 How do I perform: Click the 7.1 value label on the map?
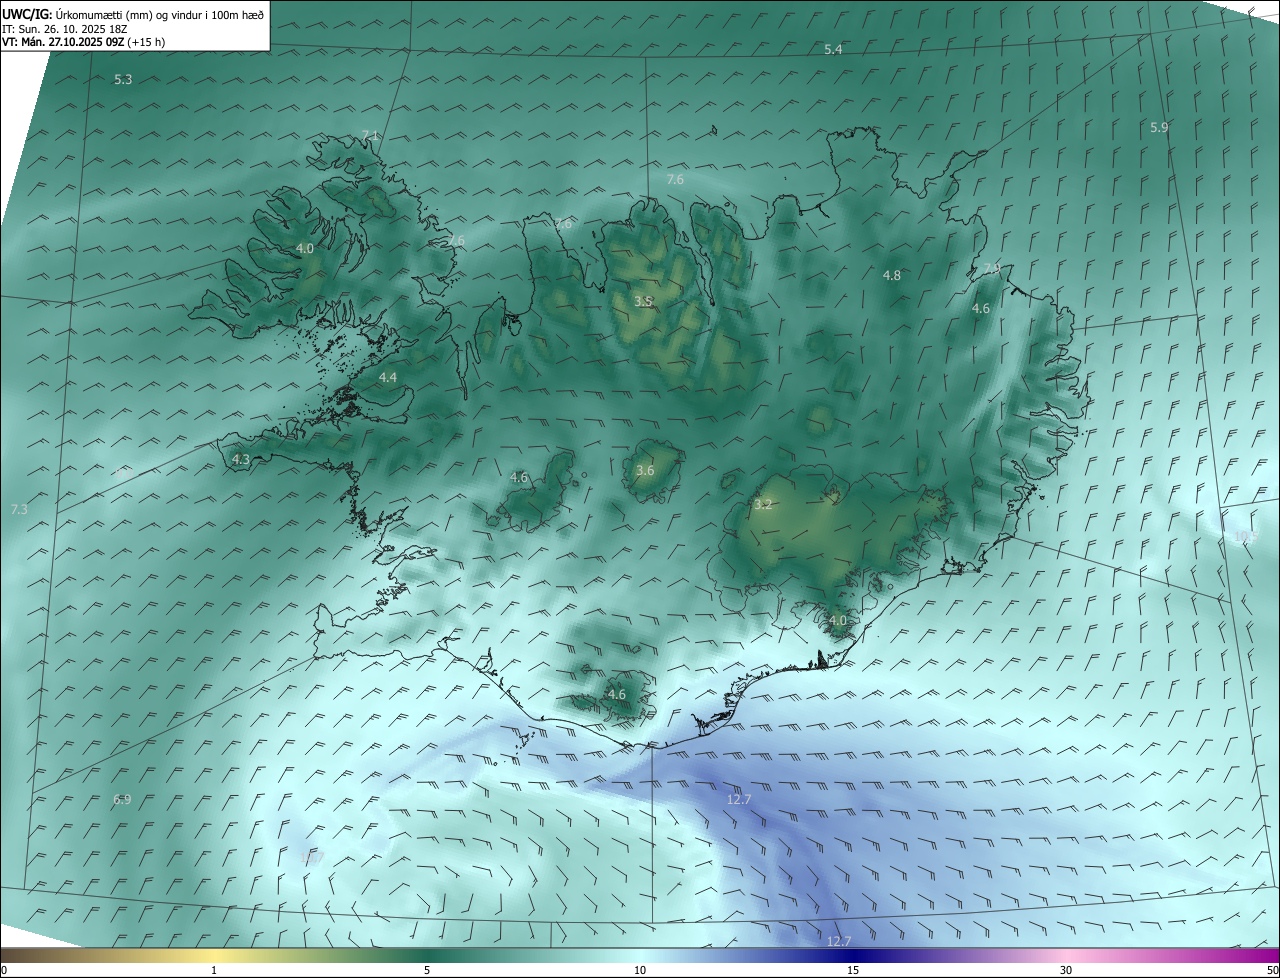[370, 135]
